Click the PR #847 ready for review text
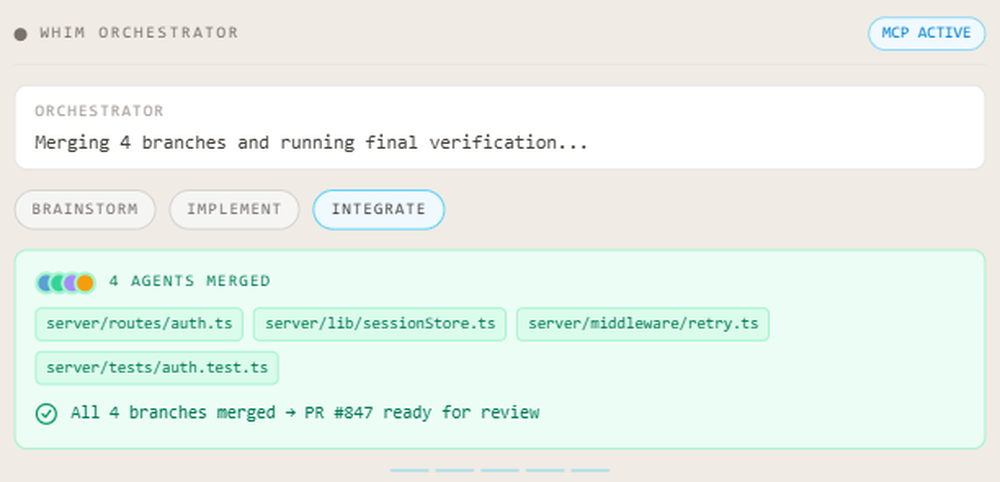The height and width of the screenshot is (482, 1000). pyautogui.click(x=422, y=413)
